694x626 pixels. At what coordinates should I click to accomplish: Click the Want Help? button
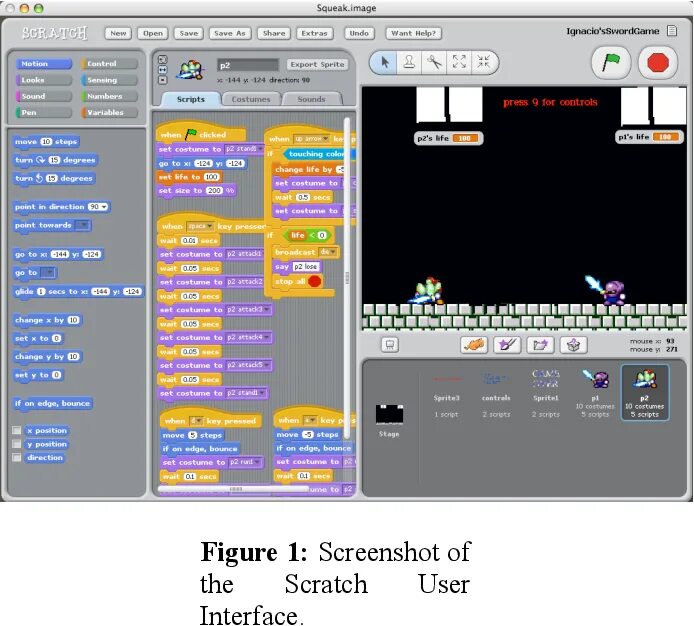(413, 33)
